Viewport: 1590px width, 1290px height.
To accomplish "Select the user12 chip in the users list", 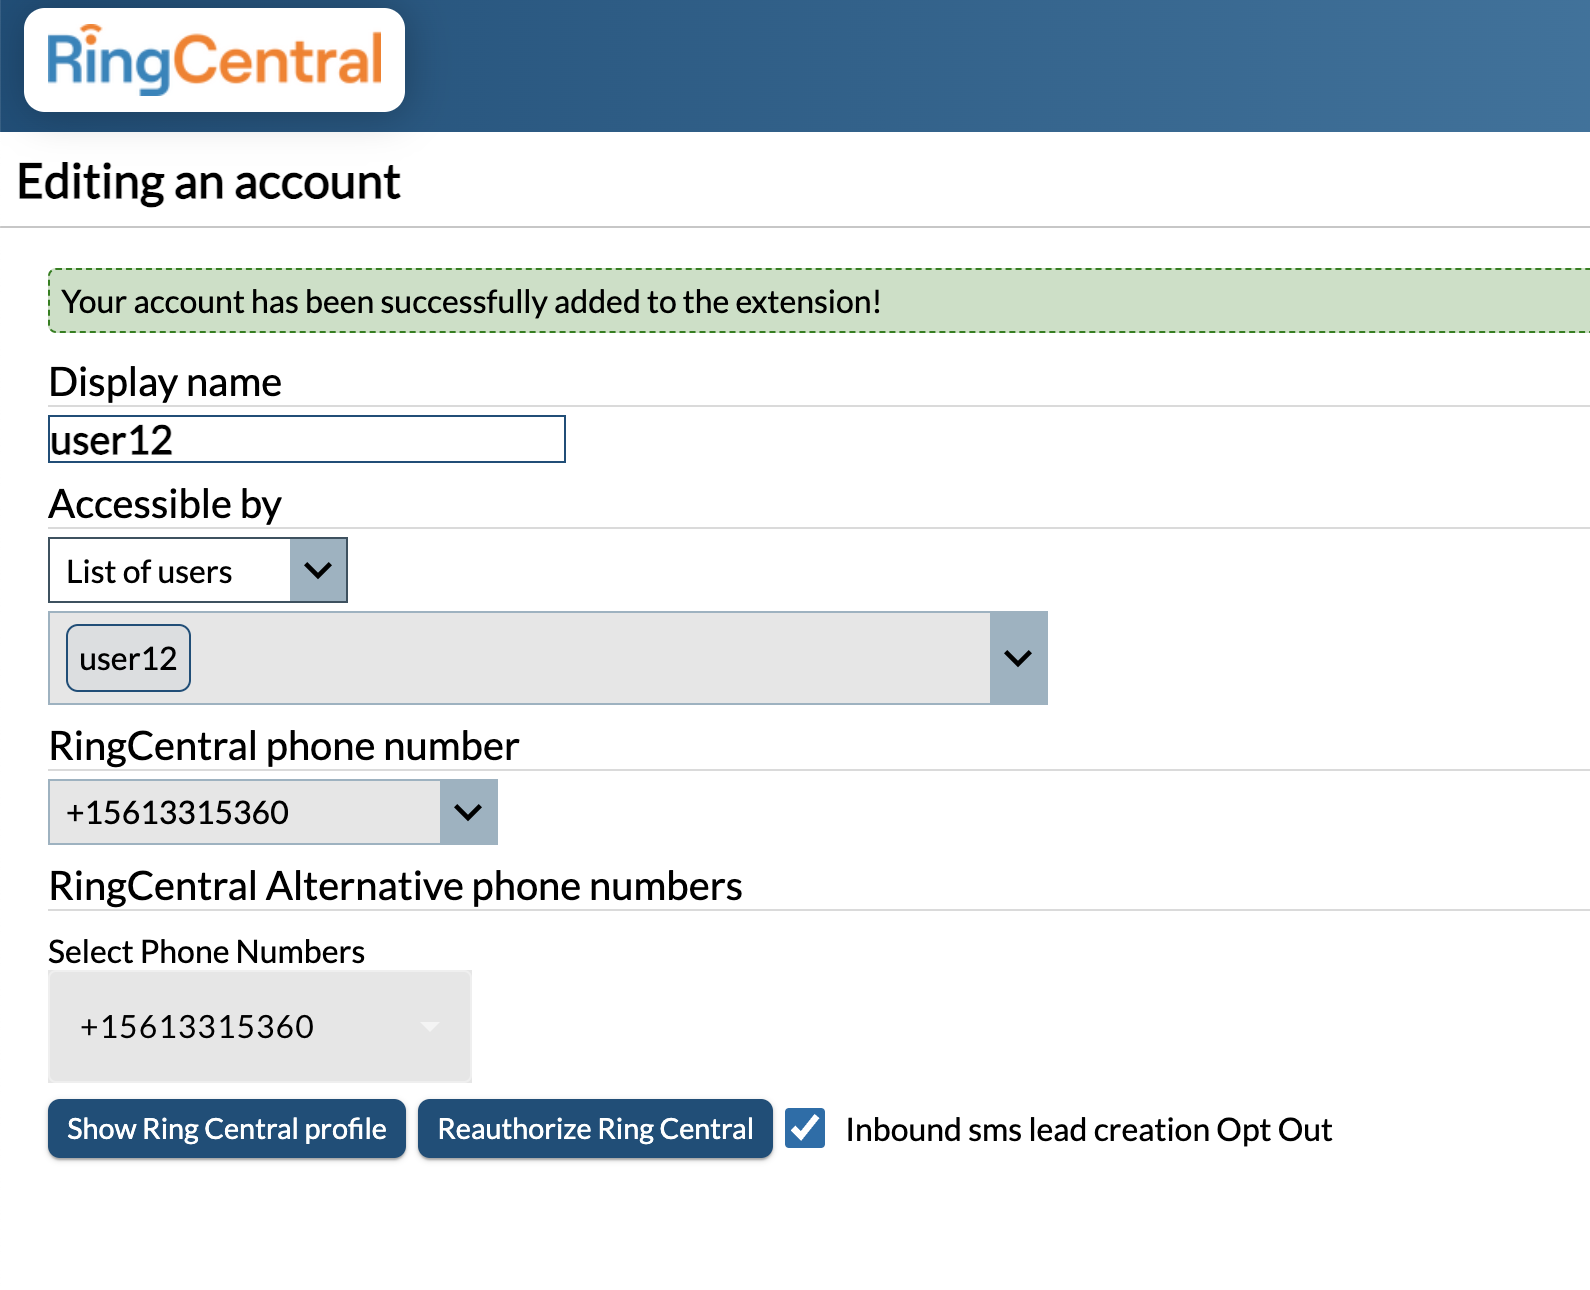I will pos(128,658).
